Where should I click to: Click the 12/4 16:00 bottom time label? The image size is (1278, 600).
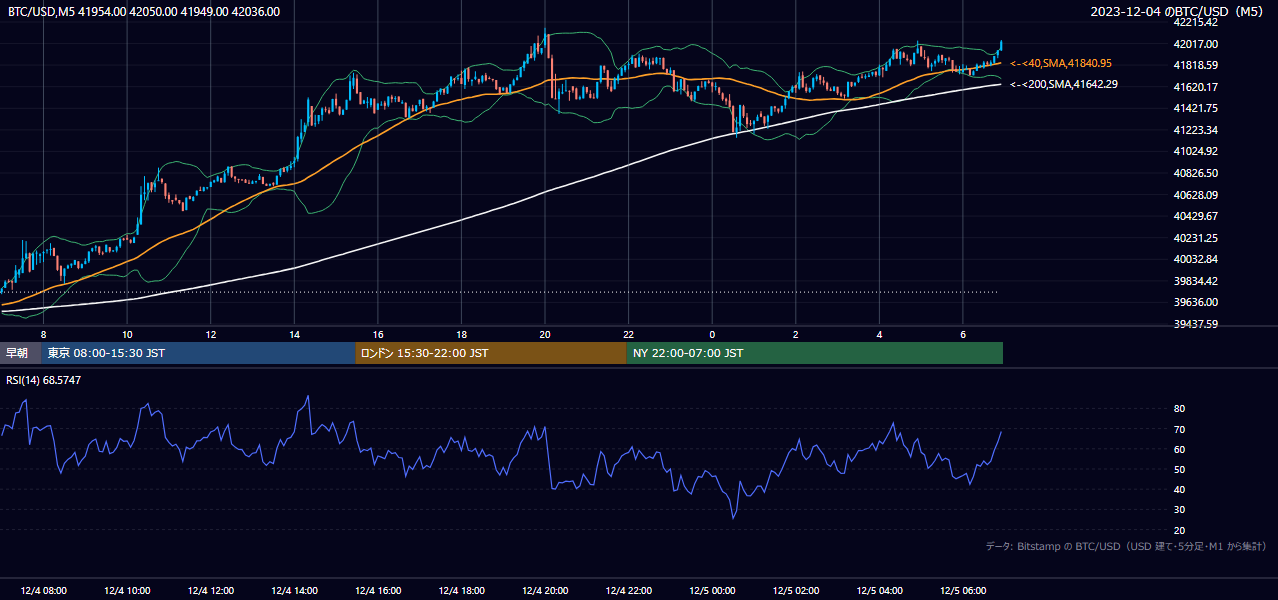pos(378,591)
